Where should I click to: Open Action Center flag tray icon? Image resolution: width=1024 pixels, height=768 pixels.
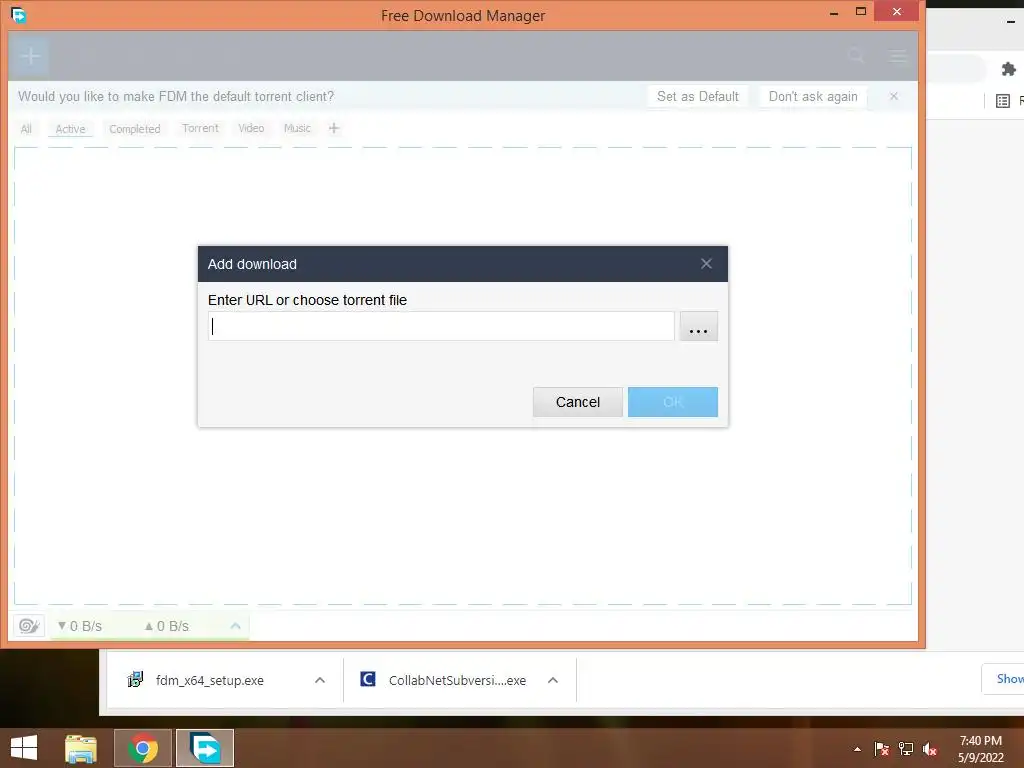coord(881,749)
